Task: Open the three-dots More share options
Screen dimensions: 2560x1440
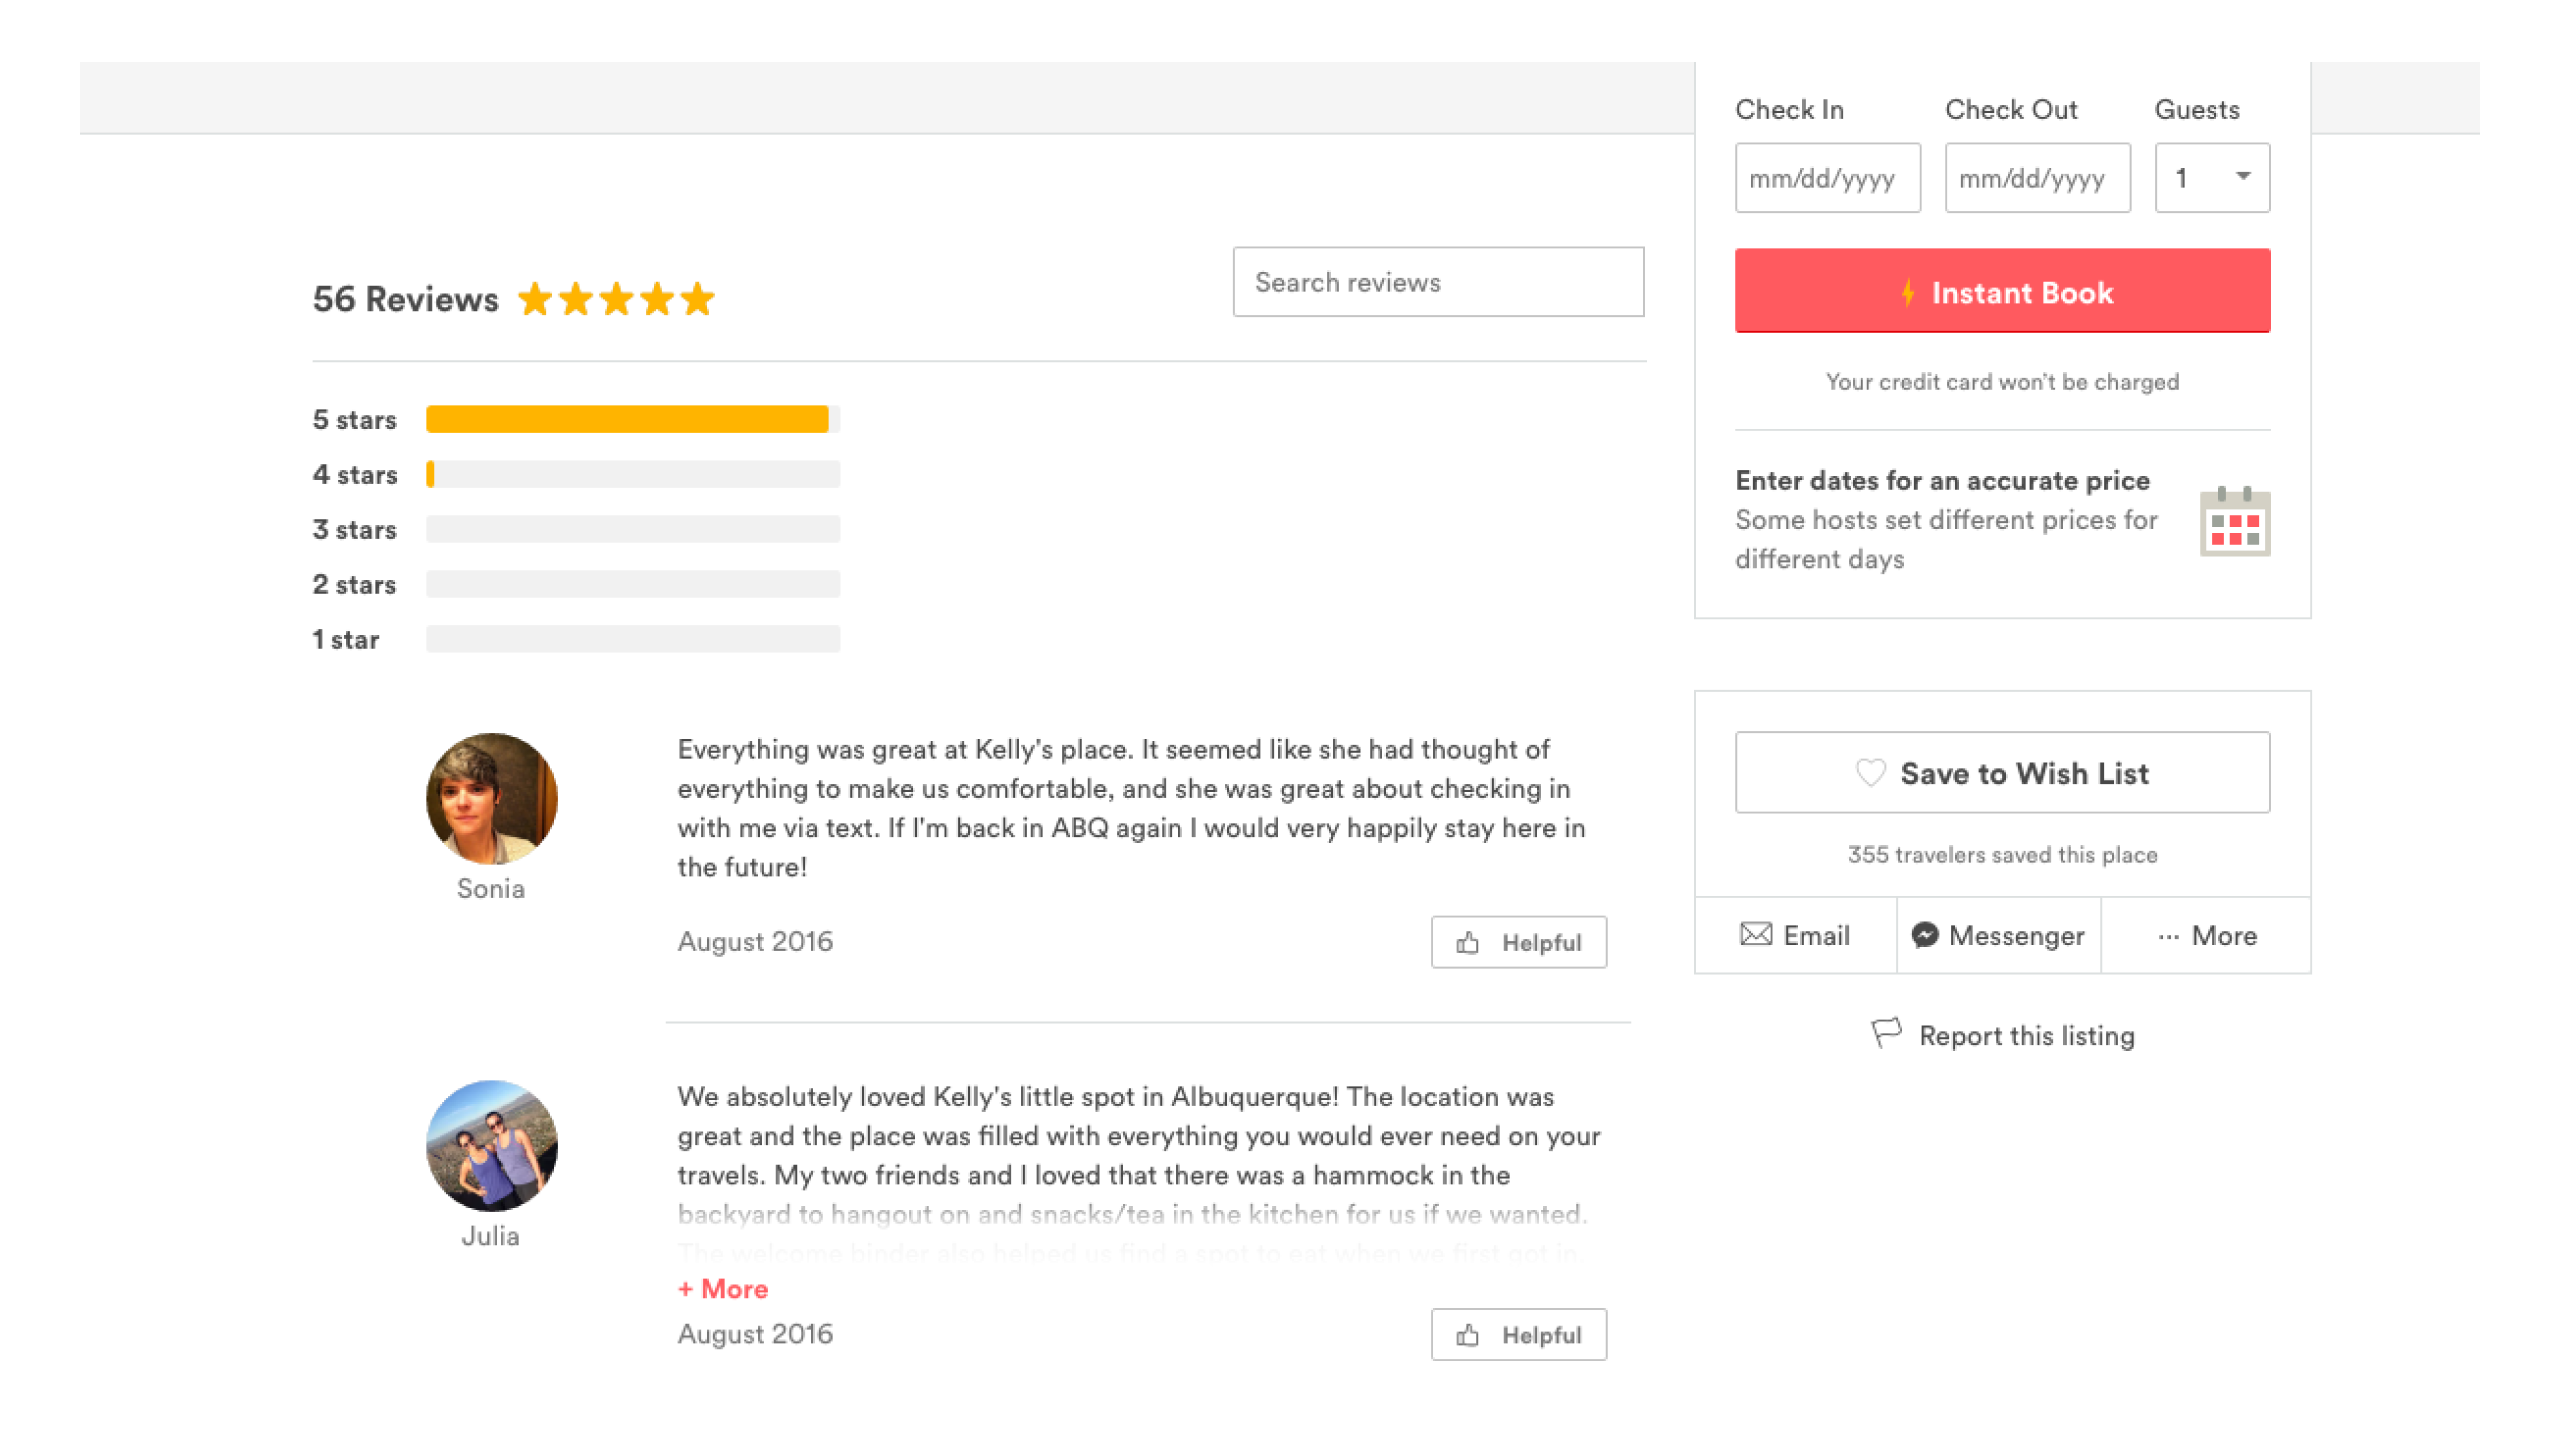Action: click(2206, 936)
